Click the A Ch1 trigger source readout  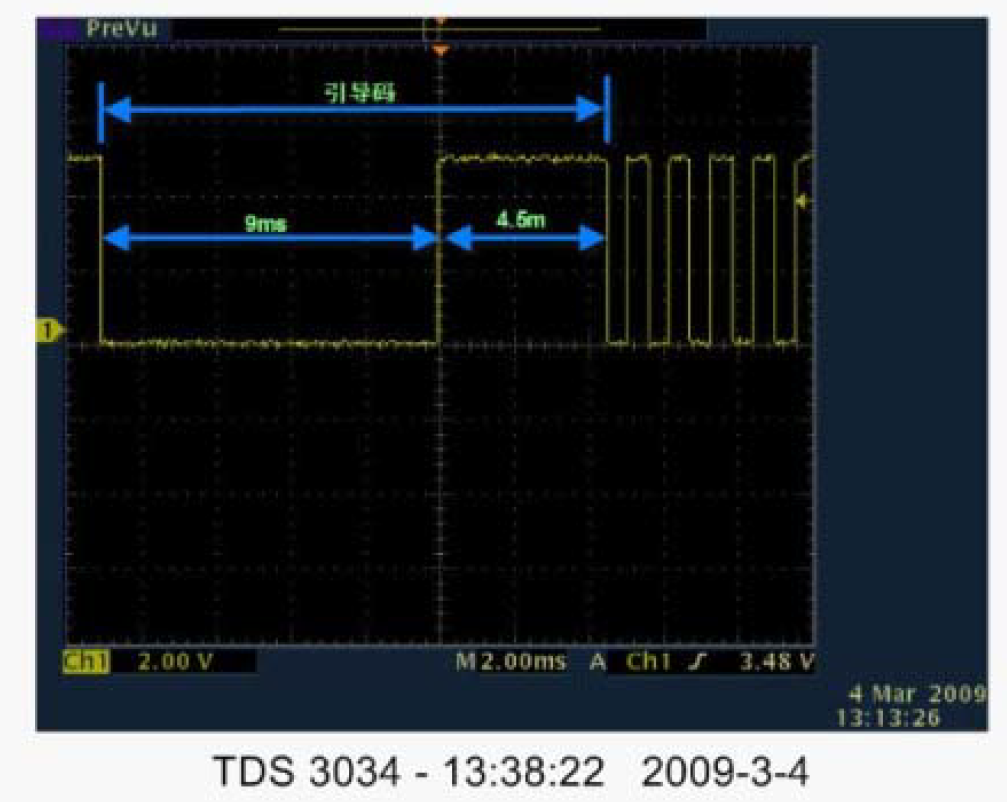(x=631, y=661)
